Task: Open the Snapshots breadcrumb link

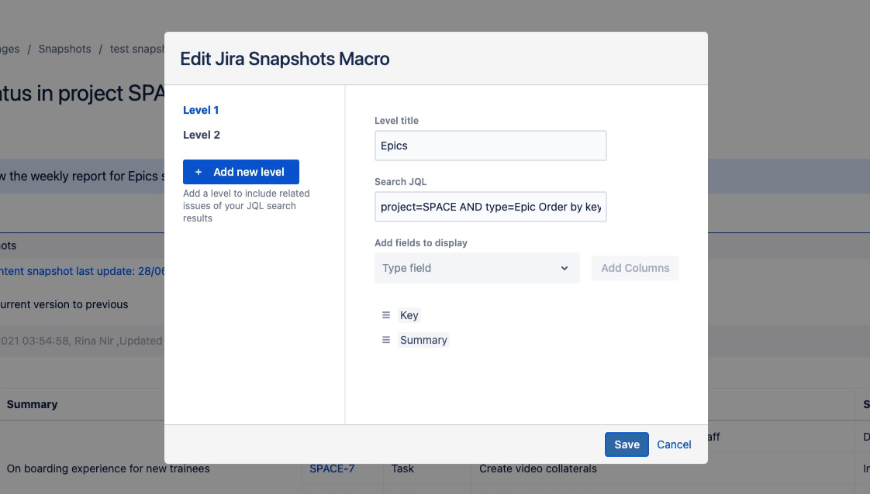Action: tap(64, 49)
